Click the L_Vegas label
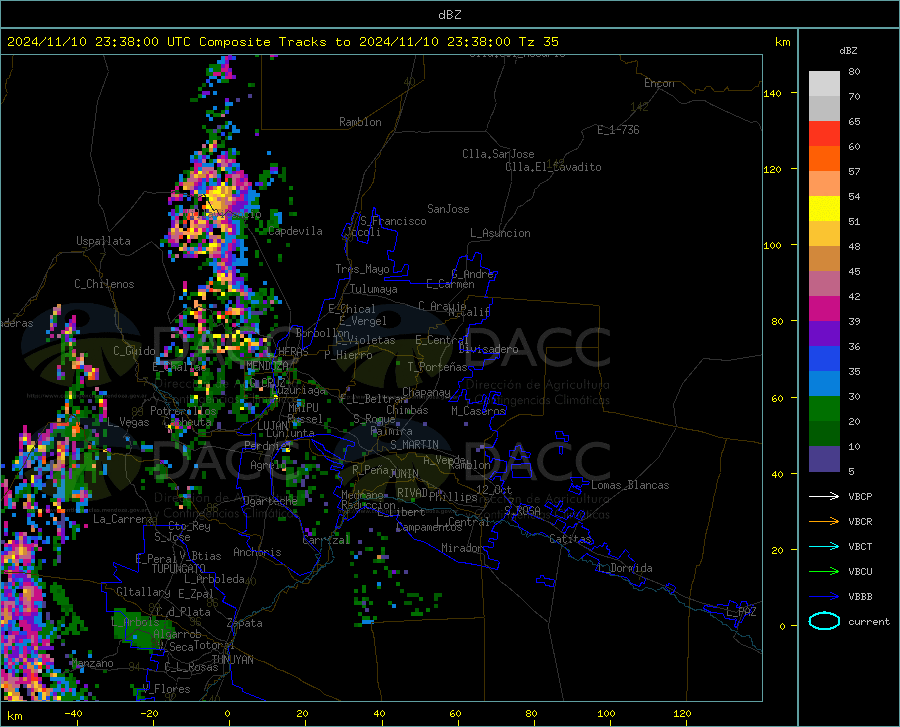This screenshot has height=727, width=900. (128, 422)
